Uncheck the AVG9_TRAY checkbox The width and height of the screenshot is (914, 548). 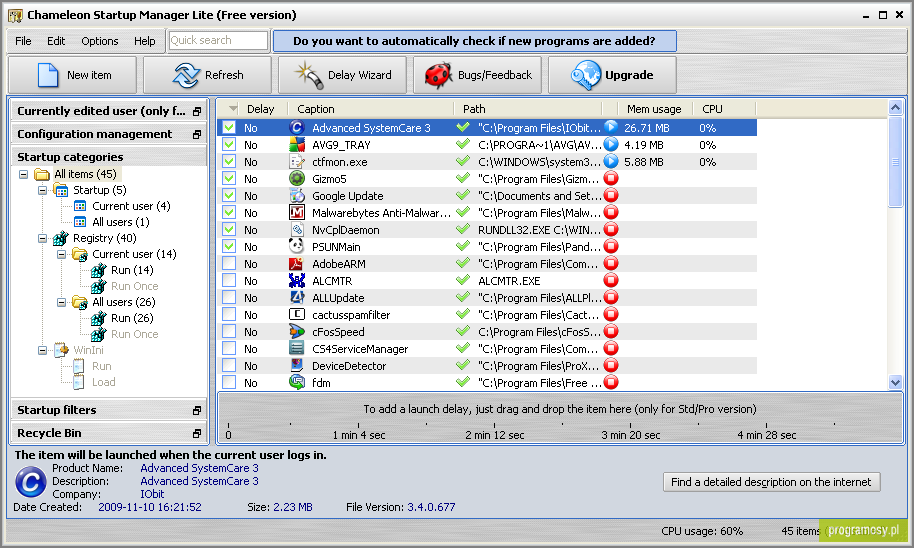(229, 145)
